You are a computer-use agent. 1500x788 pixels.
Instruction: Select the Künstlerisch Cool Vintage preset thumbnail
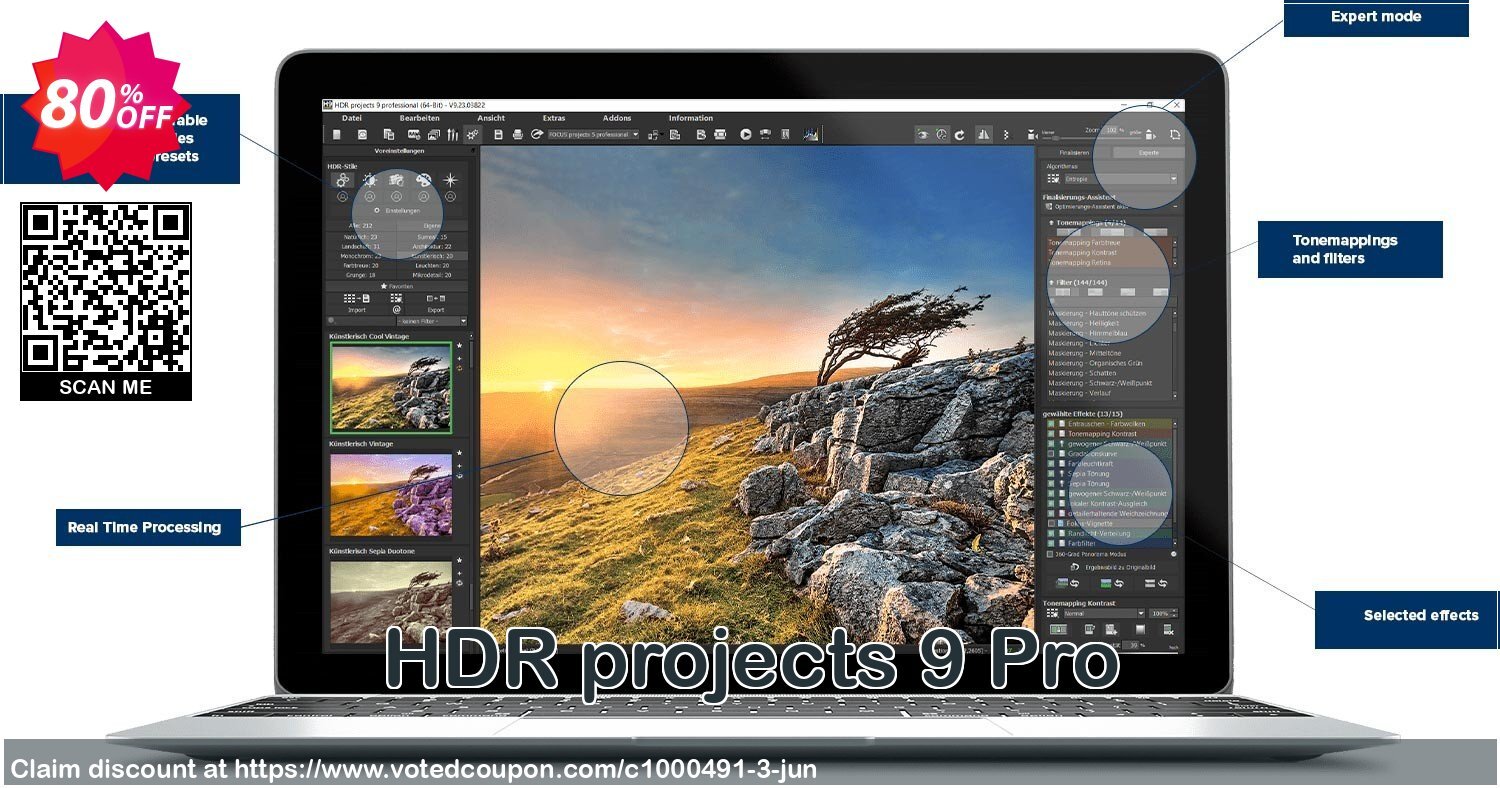point(392,388)
